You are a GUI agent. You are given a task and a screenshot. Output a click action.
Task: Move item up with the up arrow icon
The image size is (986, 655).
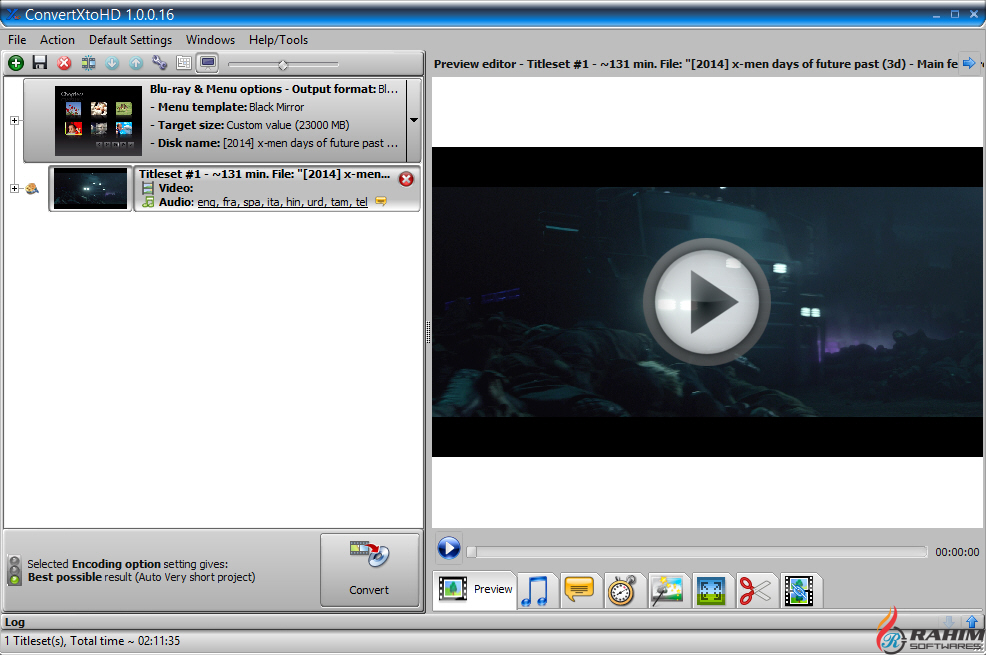tap(136, 63)
